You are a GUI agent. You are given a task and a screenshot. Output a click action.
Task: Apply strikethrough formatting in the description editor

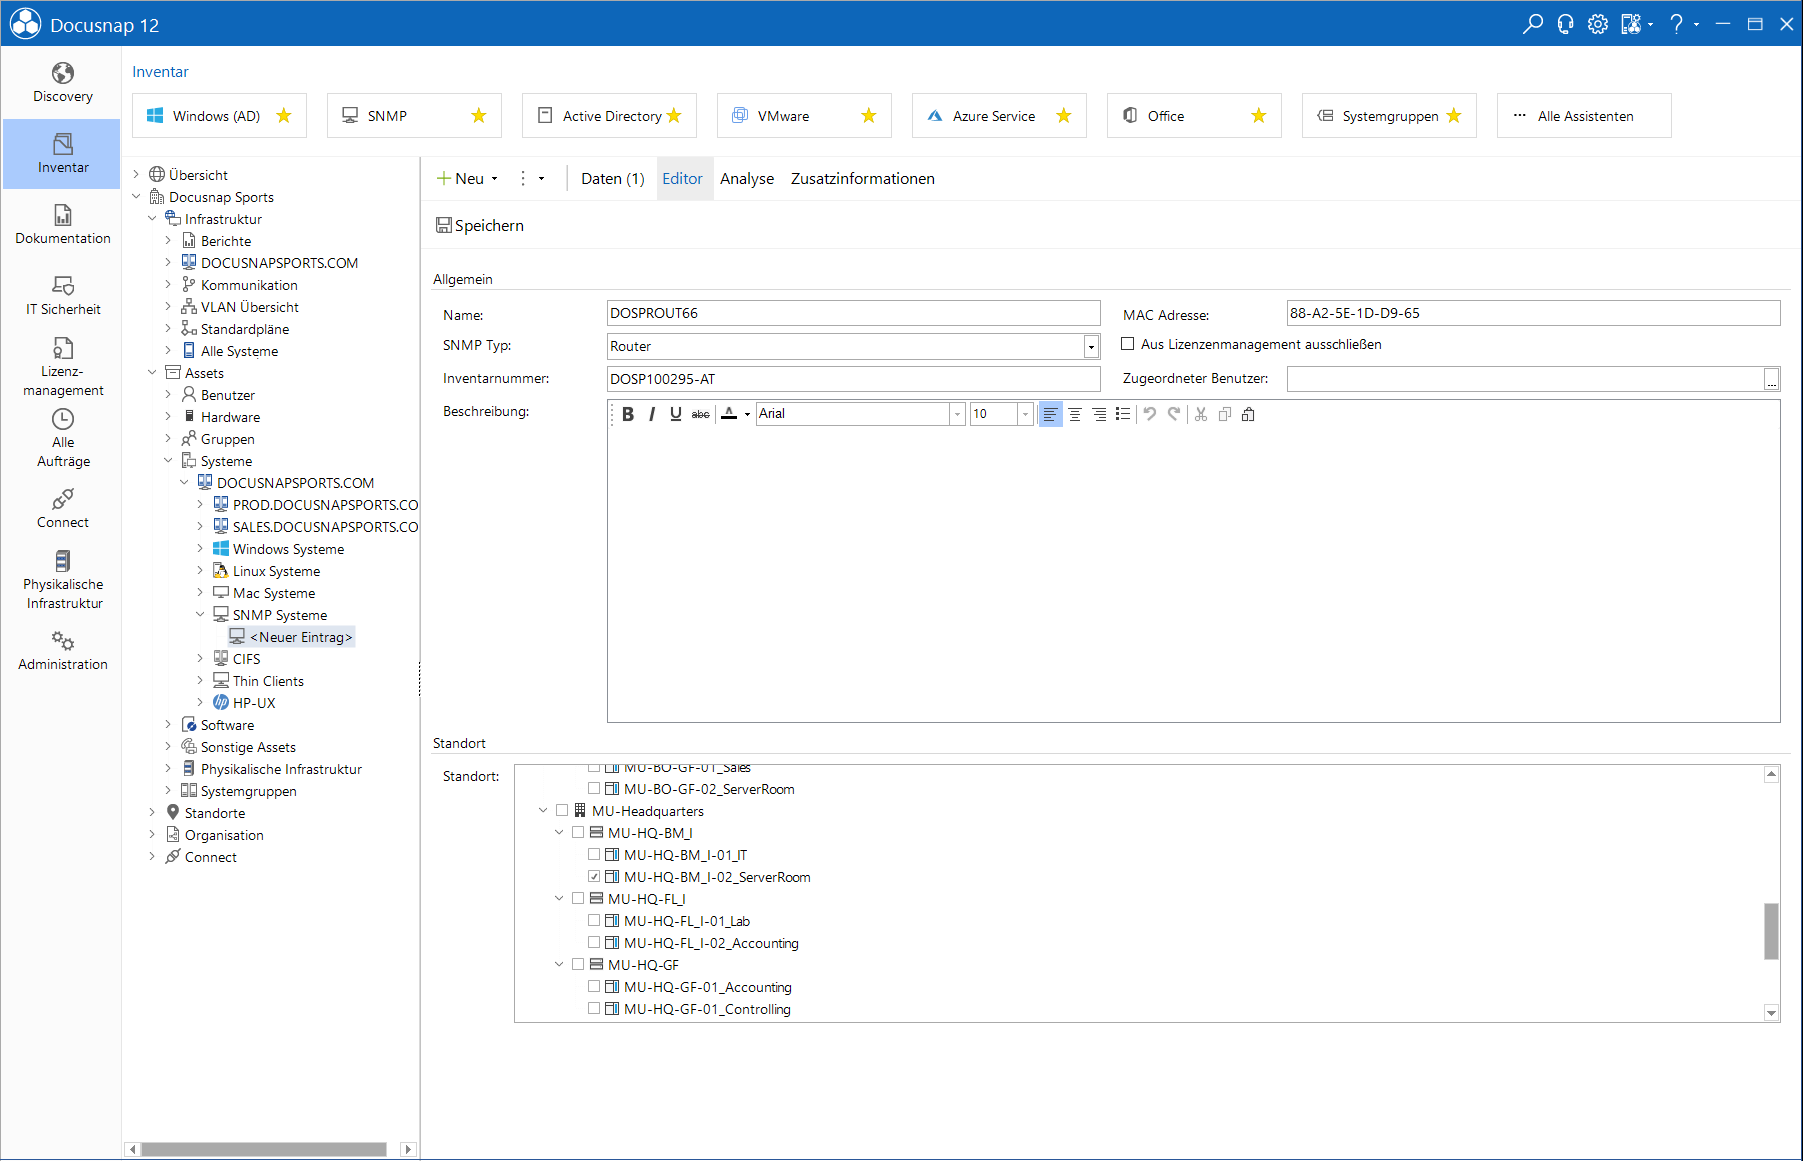tap(701, 414)
